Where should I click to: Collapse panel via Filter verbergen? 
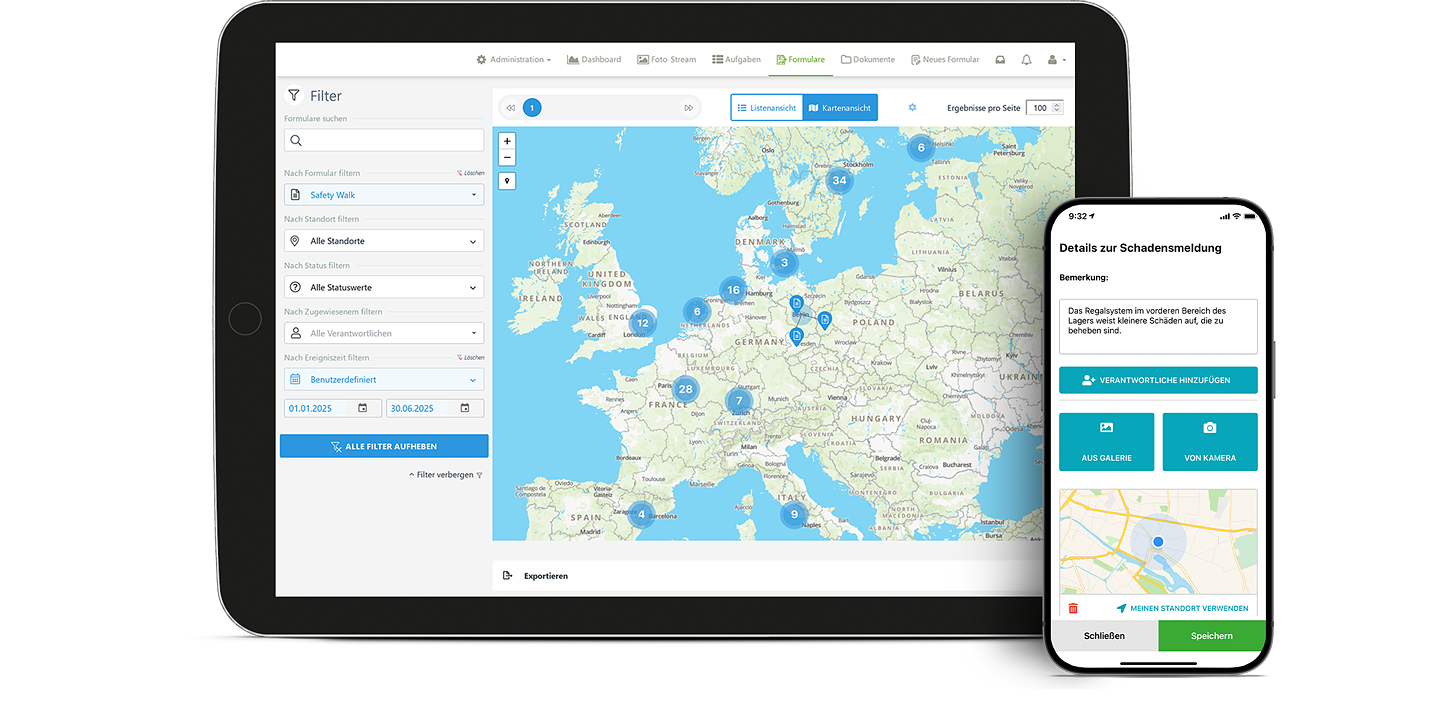click(445, 475)
